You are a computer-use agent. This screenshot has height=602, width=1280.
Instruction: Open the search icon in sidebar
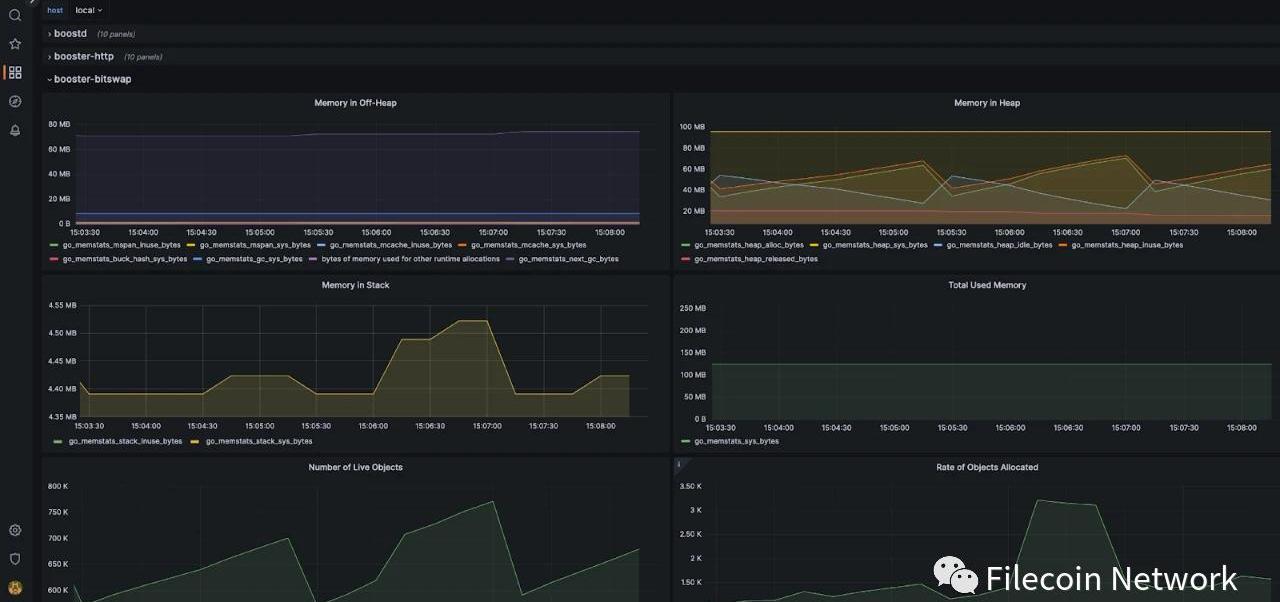click(x=15, y=15)
